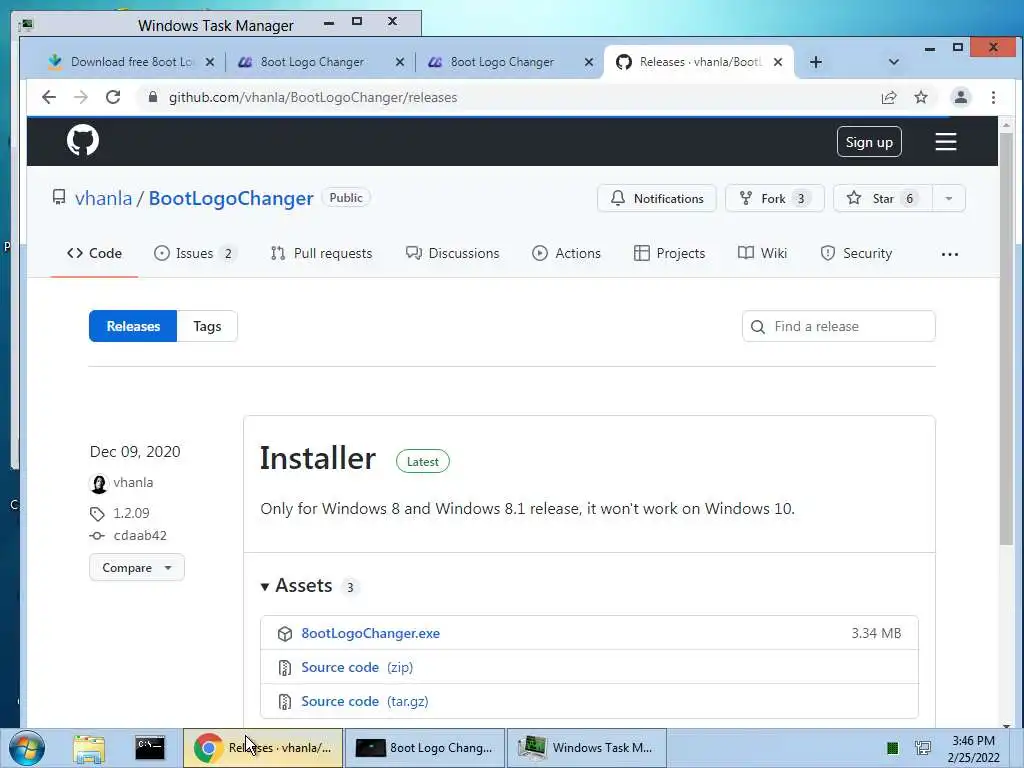Open the Windows Start button
Viewport: 1024px width, 768px height.
coord(27,748)
